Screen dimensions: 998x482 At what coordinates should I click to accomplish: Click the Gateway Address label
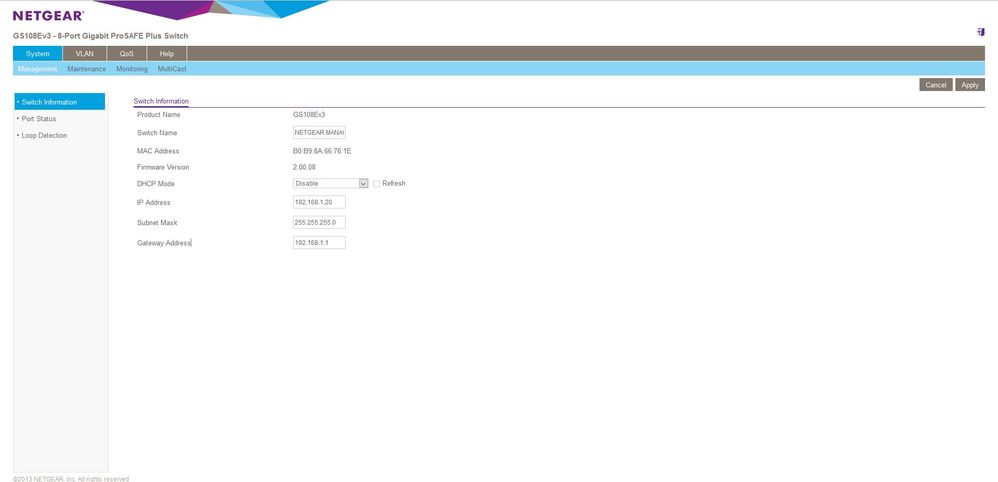(164, 243)
